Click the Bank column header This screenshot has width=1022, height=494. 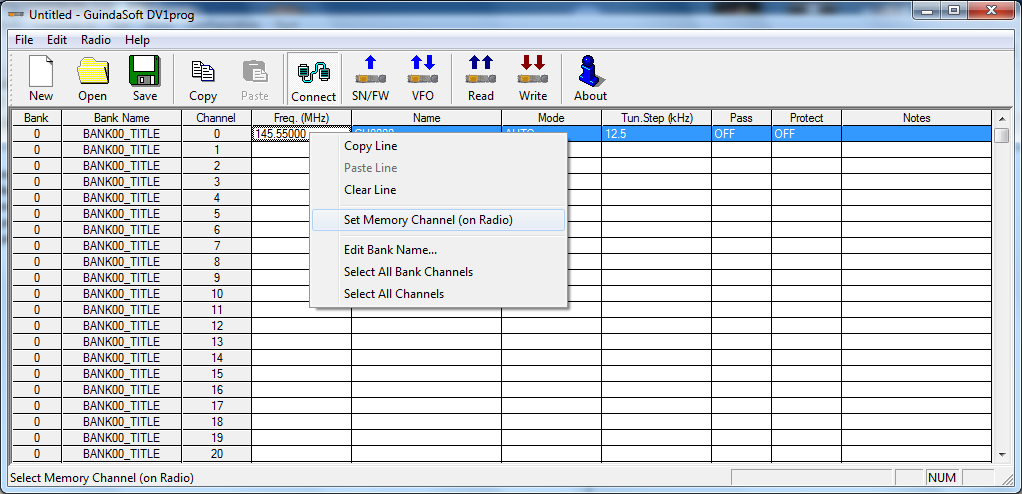(x=36, y=118)
